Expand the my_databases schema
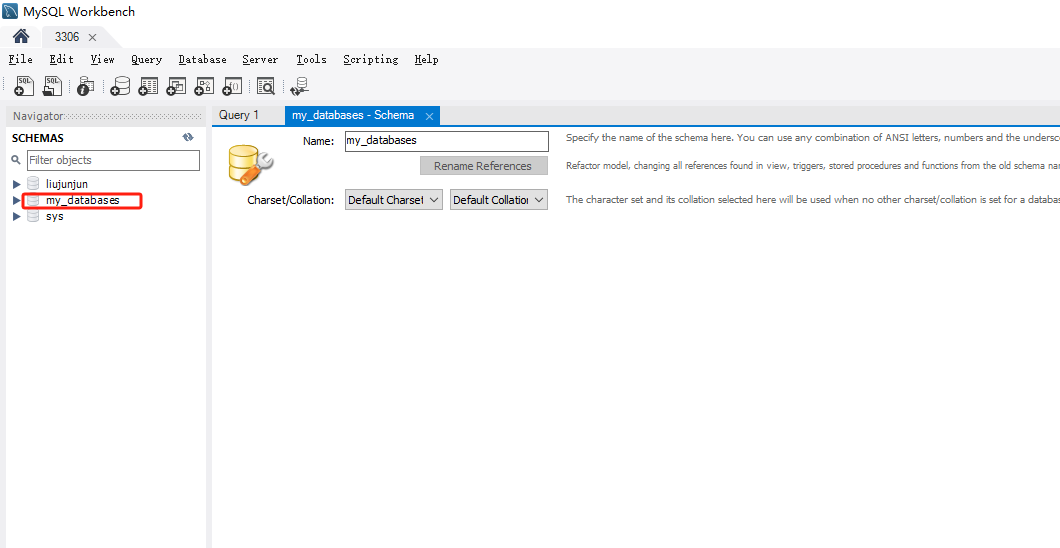This screenshot has height=548, width=1060. pos(16,200)
